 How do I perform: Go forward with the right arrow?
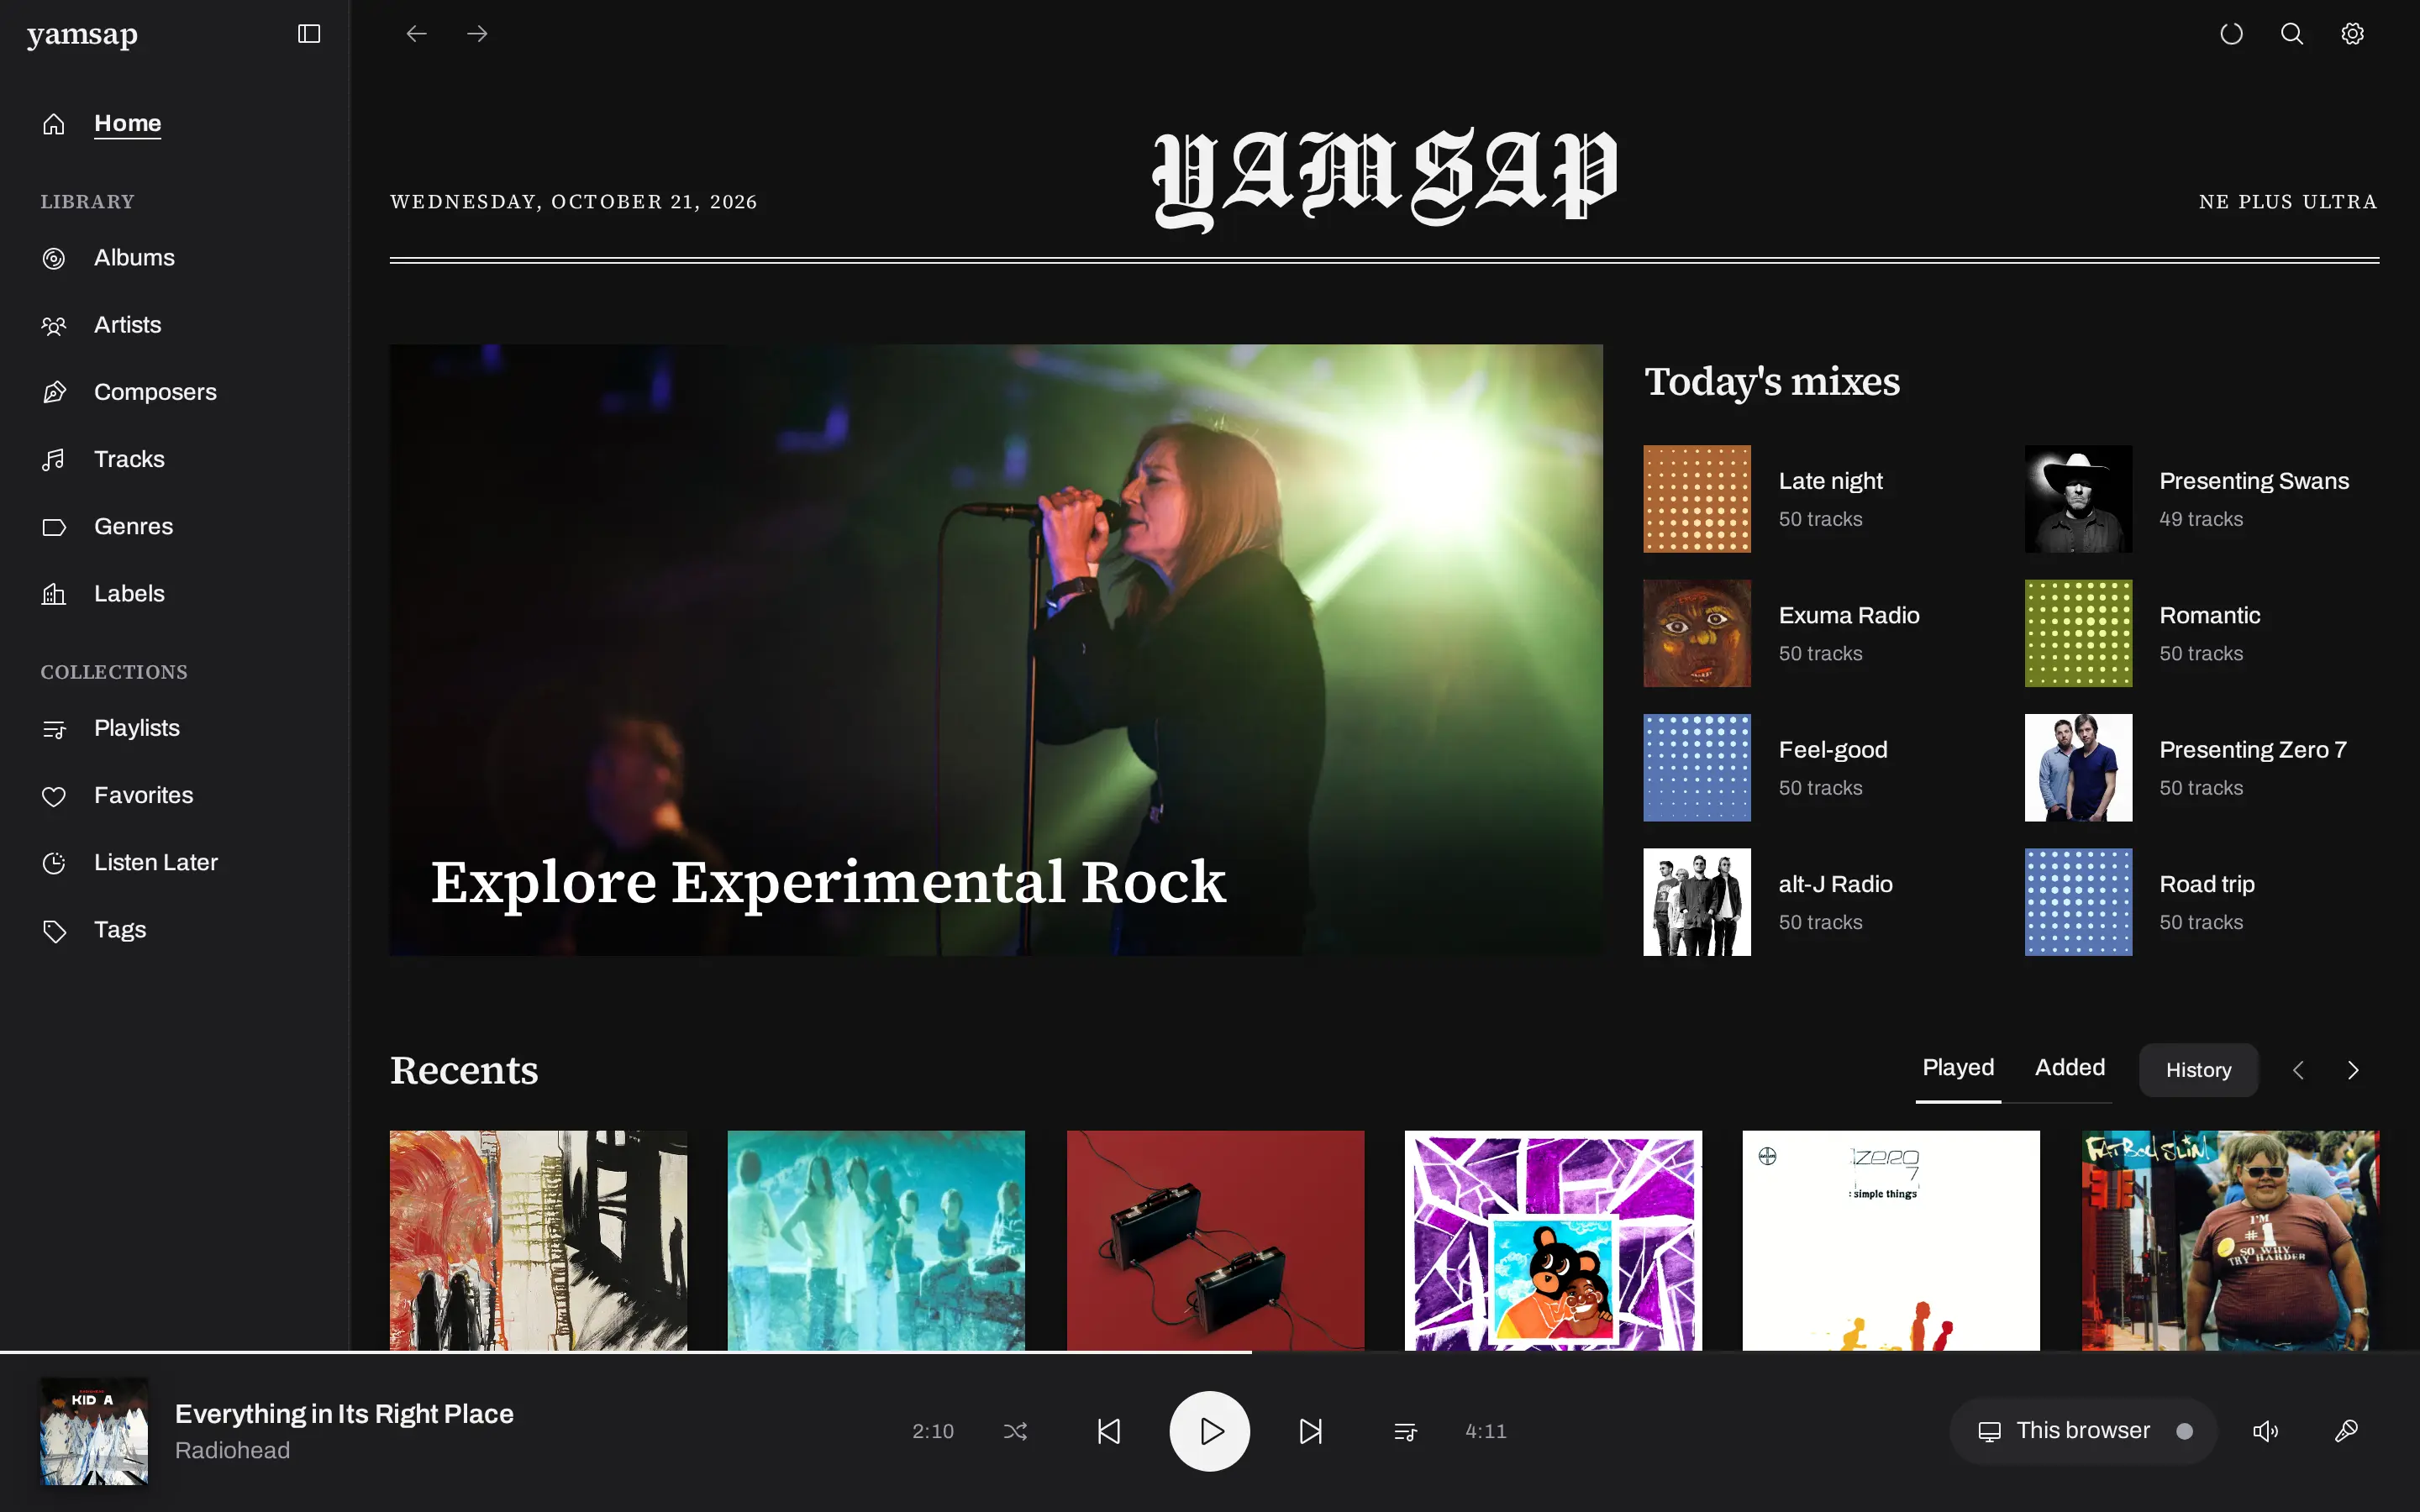pos(477,34)
